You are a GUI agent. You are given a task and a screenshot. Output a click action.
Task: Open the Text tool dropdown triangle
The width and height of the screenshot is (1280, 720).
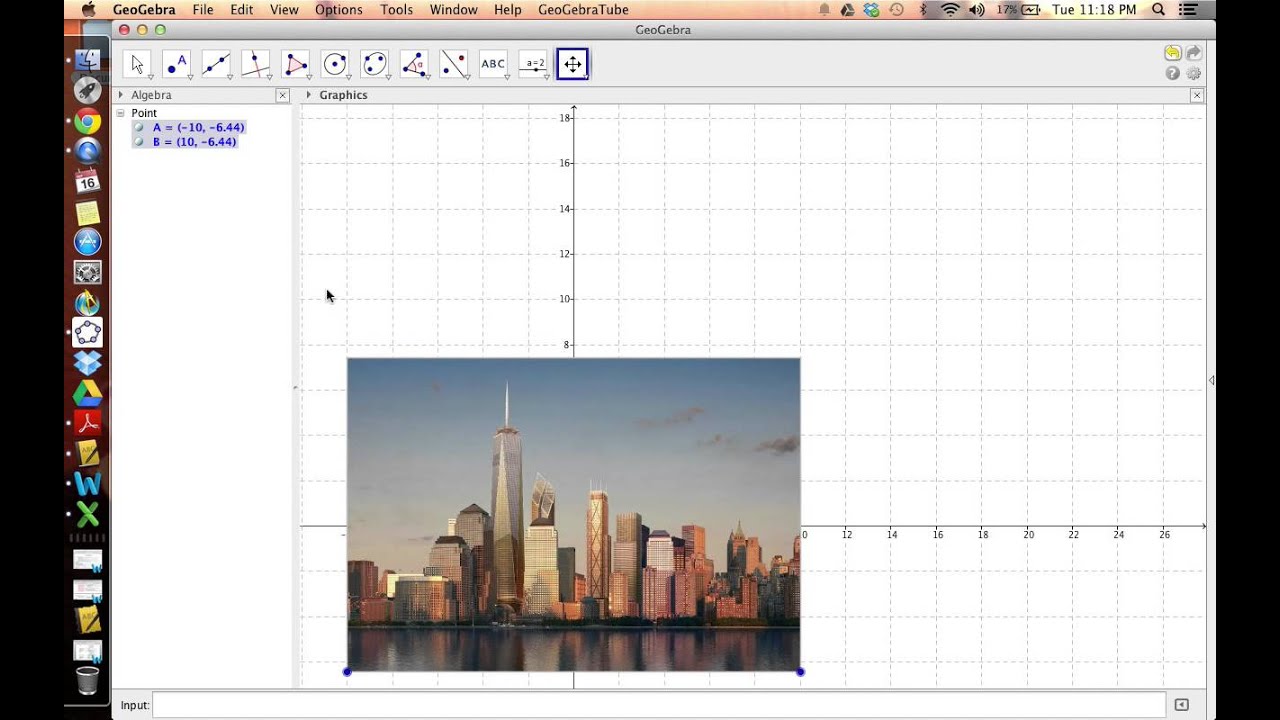click(506, 77)
